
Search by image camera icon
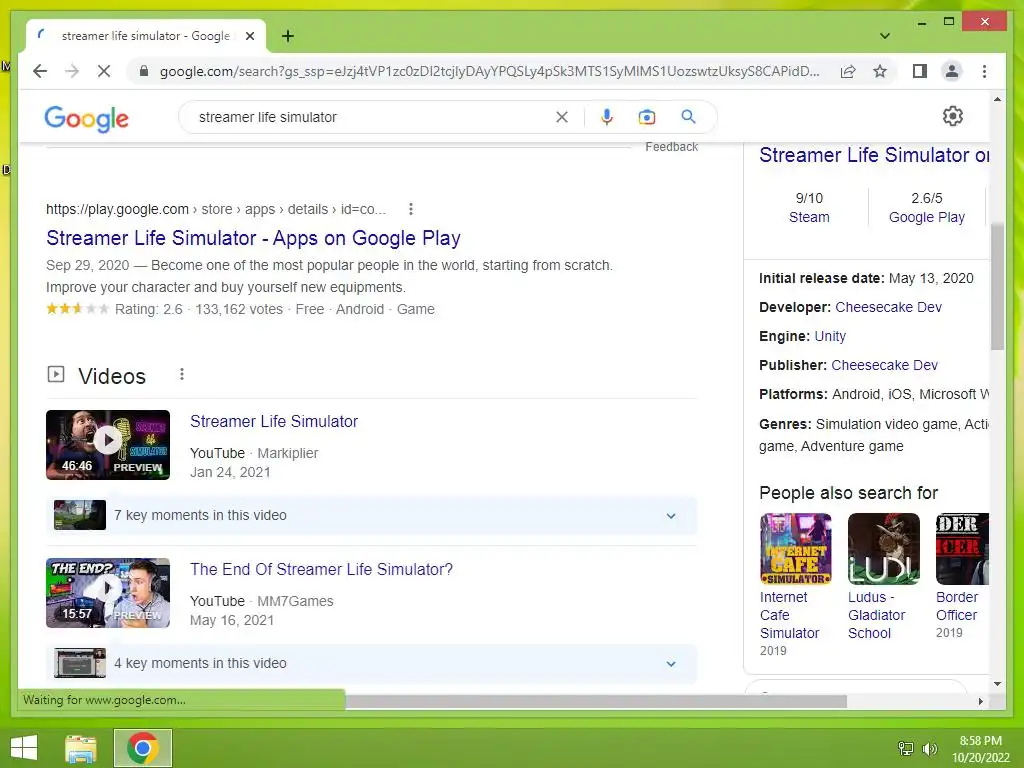pos(647,117)
